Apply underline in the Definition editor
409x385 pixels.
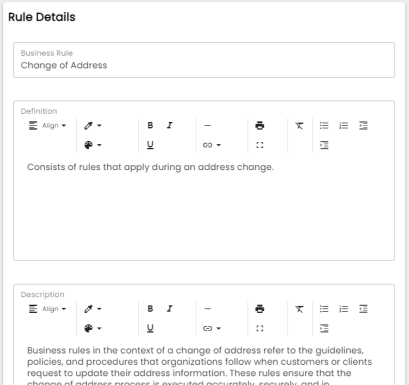150,145
